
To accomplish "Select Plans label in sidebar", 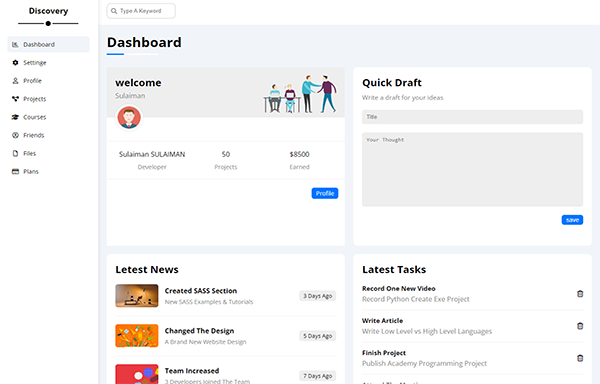I will click(31, 171).
